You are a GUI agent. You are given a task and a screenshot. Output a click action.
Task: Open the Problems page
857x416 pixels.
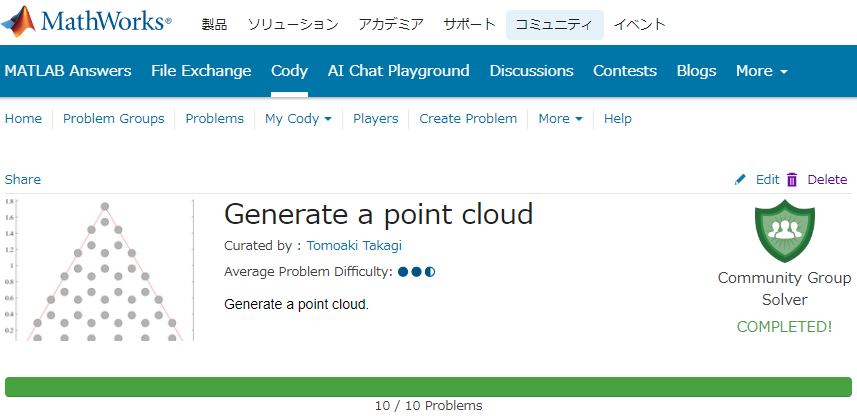214,119
